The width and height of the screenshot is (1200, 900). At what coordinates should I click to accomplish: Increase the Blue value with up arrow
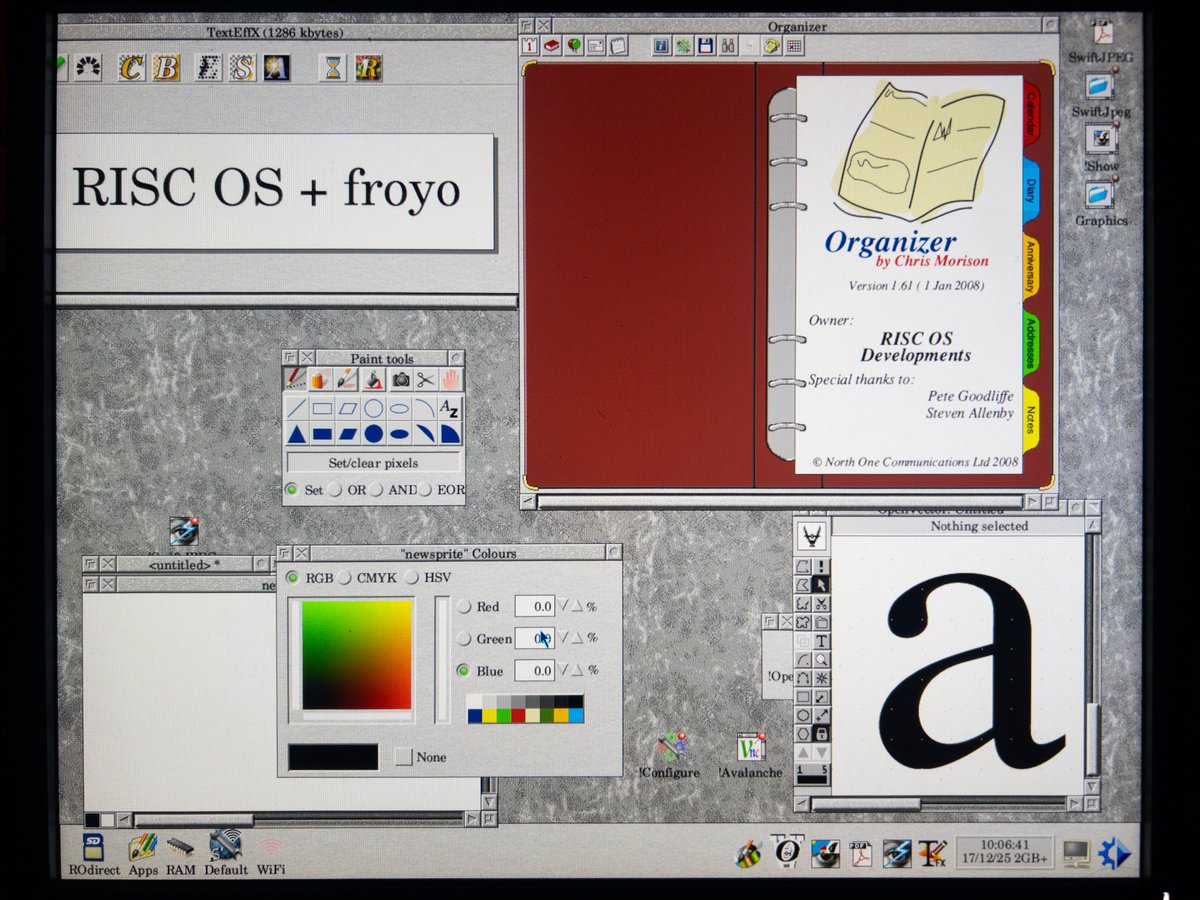[577, 670]
